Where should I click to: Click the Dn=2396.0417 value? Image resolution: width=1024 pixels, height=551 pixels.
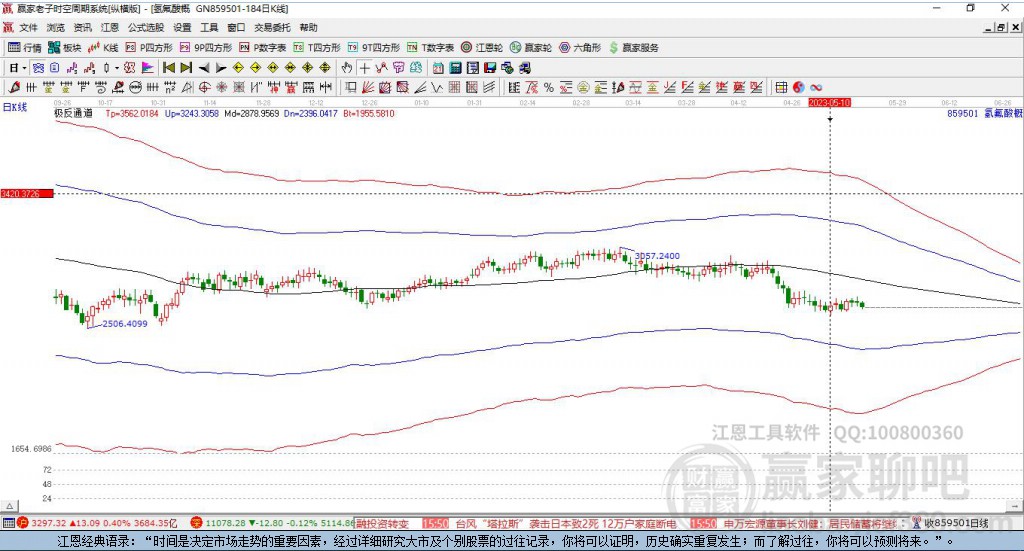click(x=311, y=114)
